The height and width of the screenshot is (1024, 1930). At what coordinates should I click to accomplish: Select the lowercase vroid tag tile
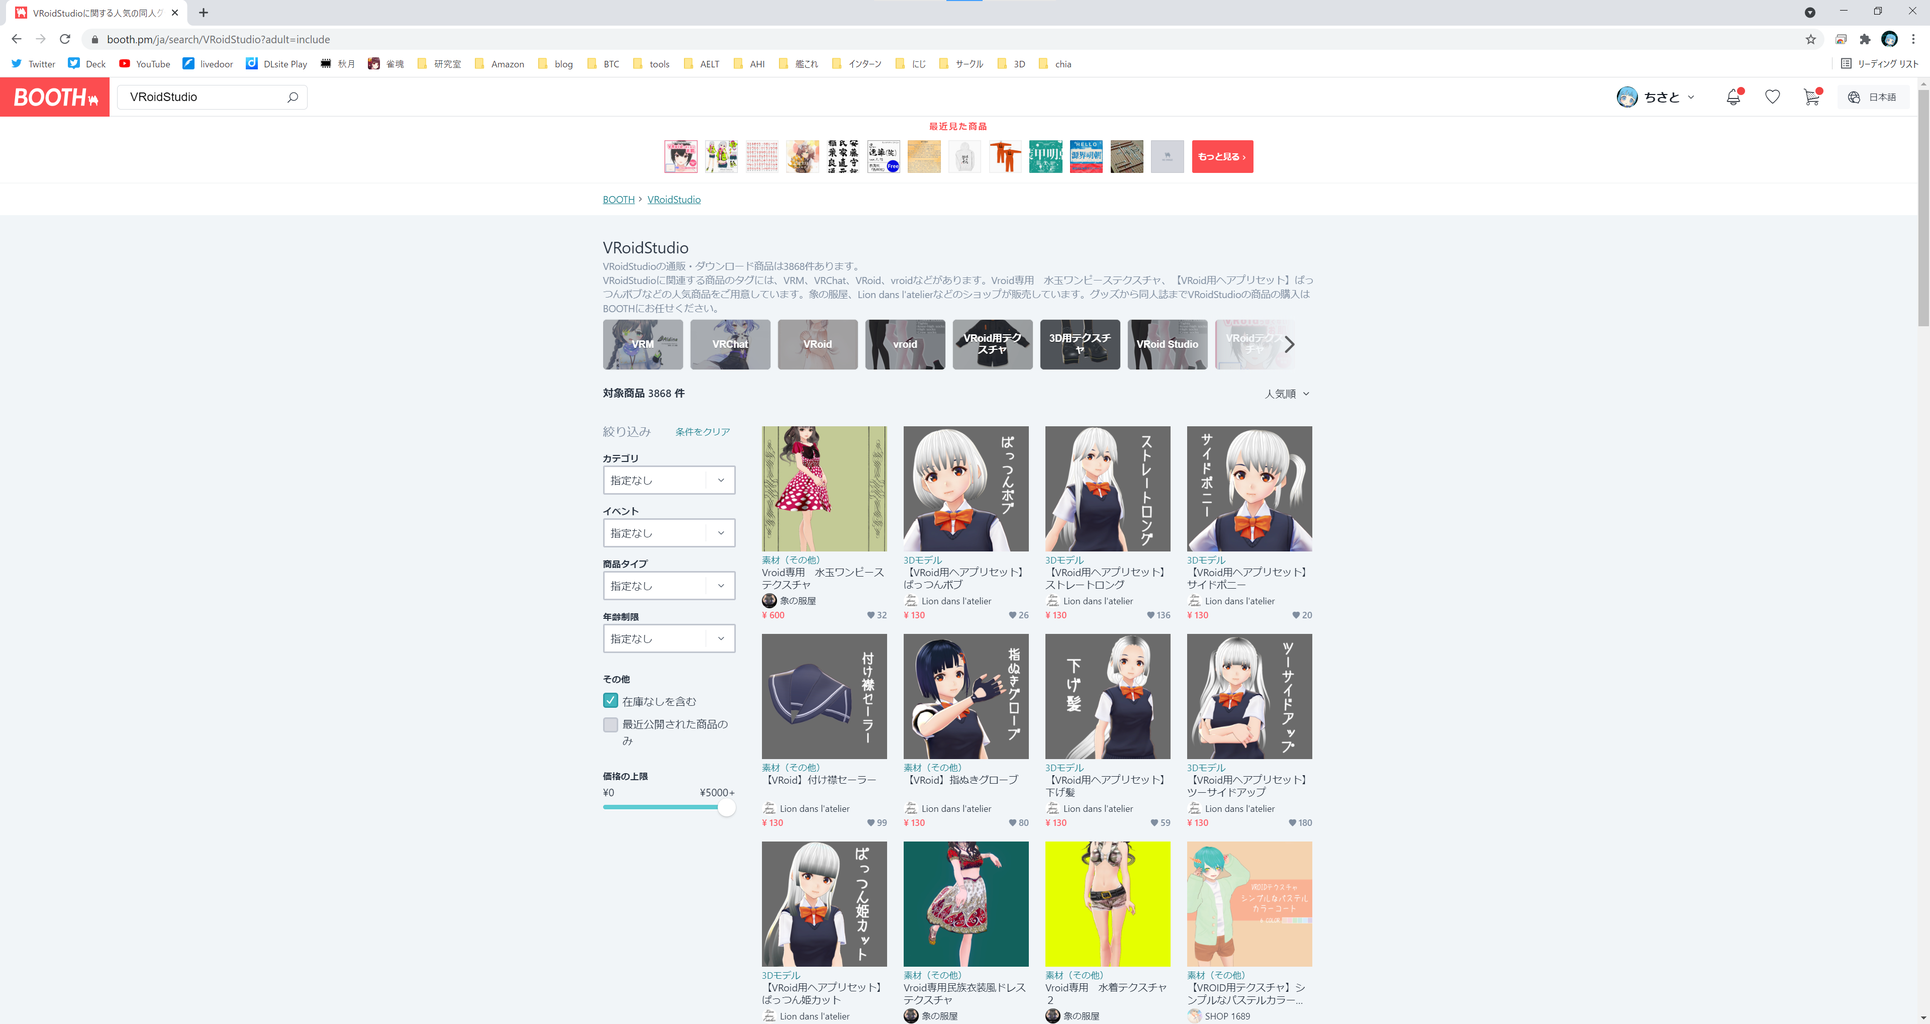(905, 344)
